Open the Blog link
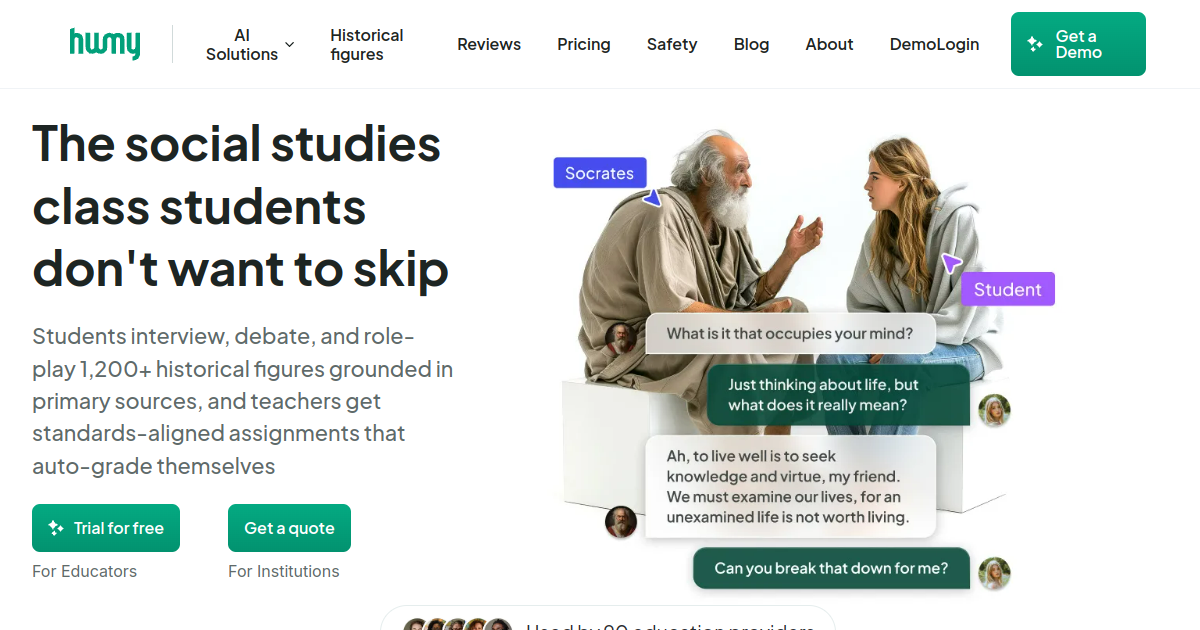The width and height of the screenshot is (1200, 630). 752,44
